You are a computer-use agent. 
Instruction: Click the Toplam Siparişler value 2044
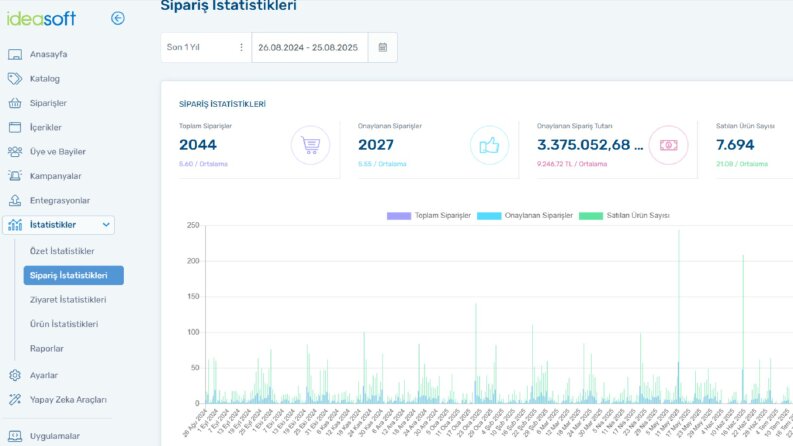(x=198, y=145)
